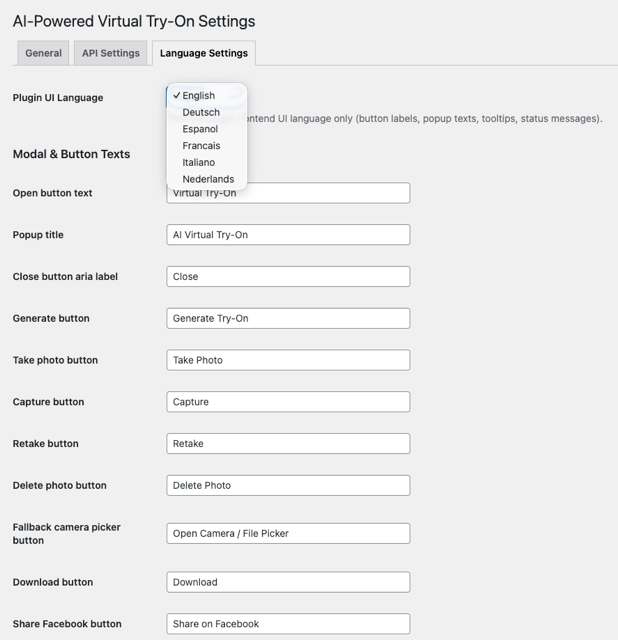Click the Take photo button label
The height and width of the screenshot is (640, 618).
pyautogui.click(x=55, y=360)
